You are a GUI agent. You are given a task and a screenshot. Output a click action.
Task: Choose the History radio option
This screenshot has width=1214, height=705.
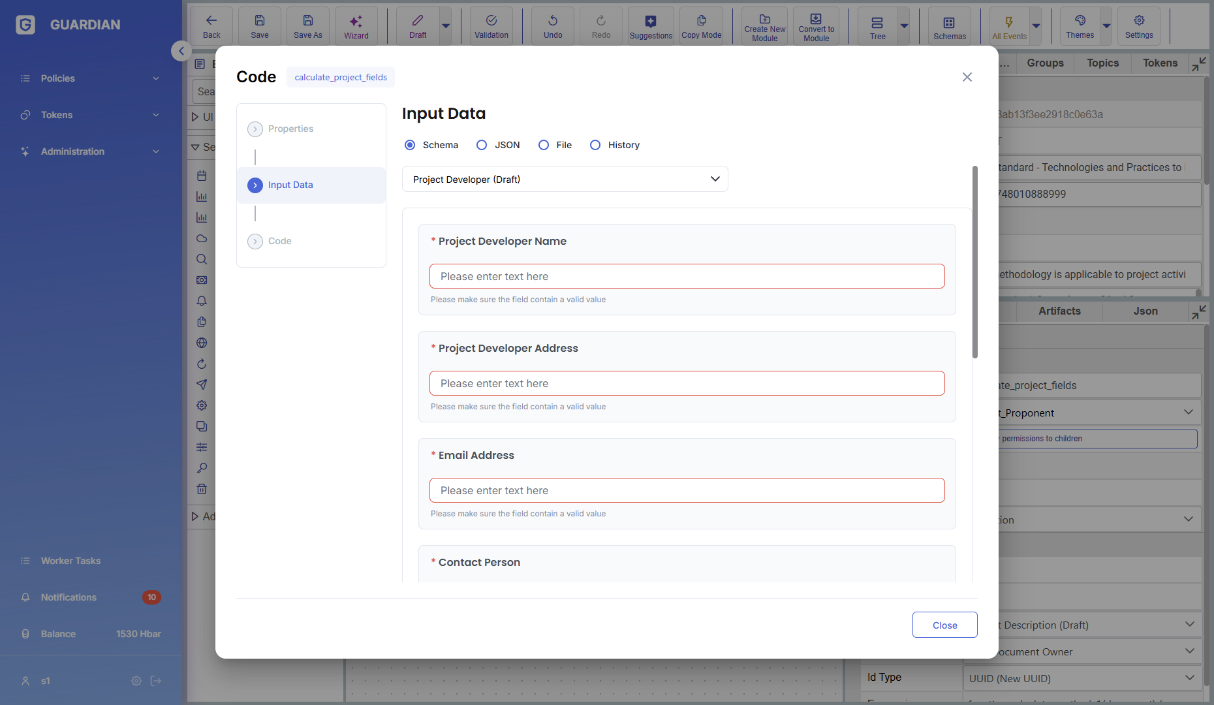pos(595,145)
